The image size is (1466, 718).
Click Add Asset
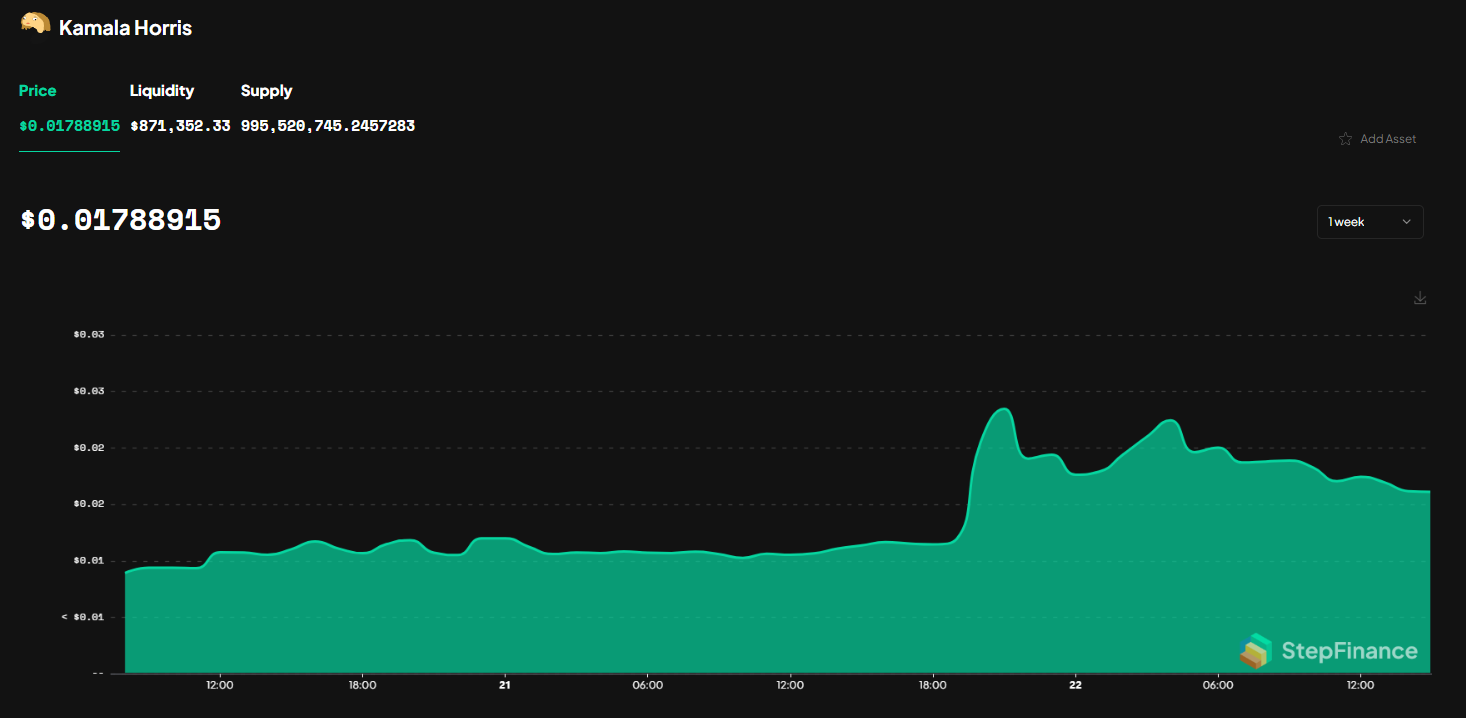click(x=1388, y=138)
